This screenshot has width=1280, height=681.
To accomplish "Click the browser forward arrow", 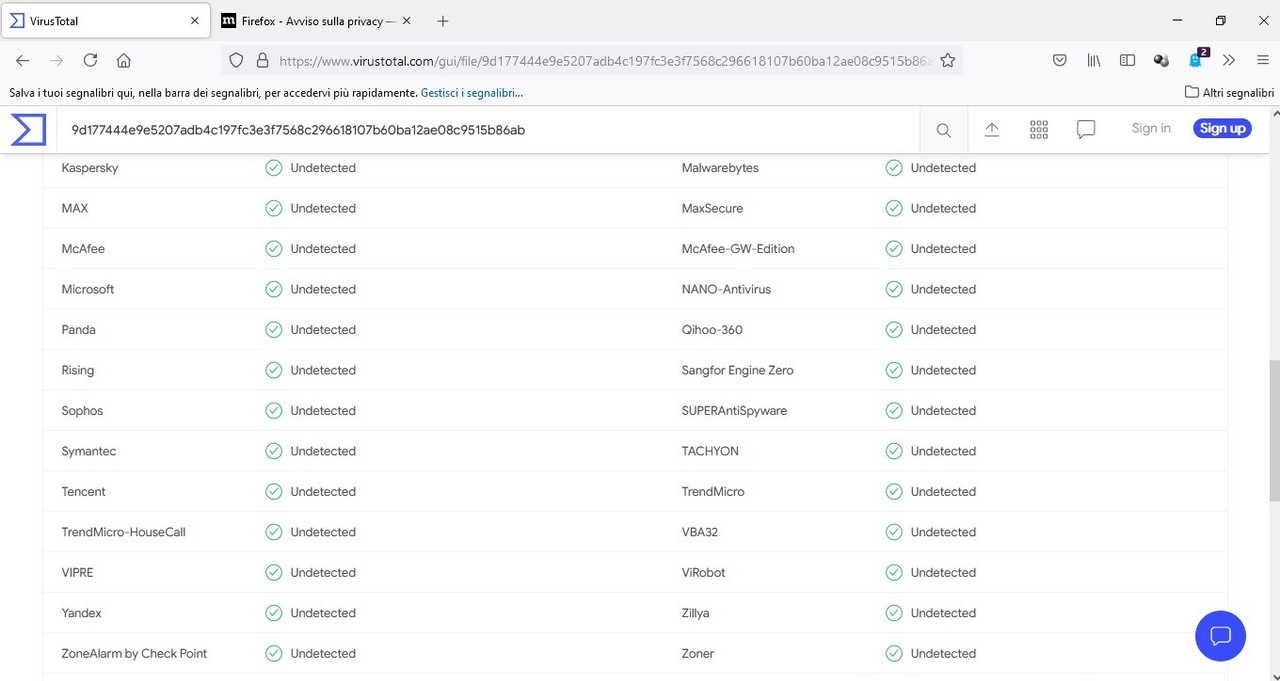I will [56, 60].
